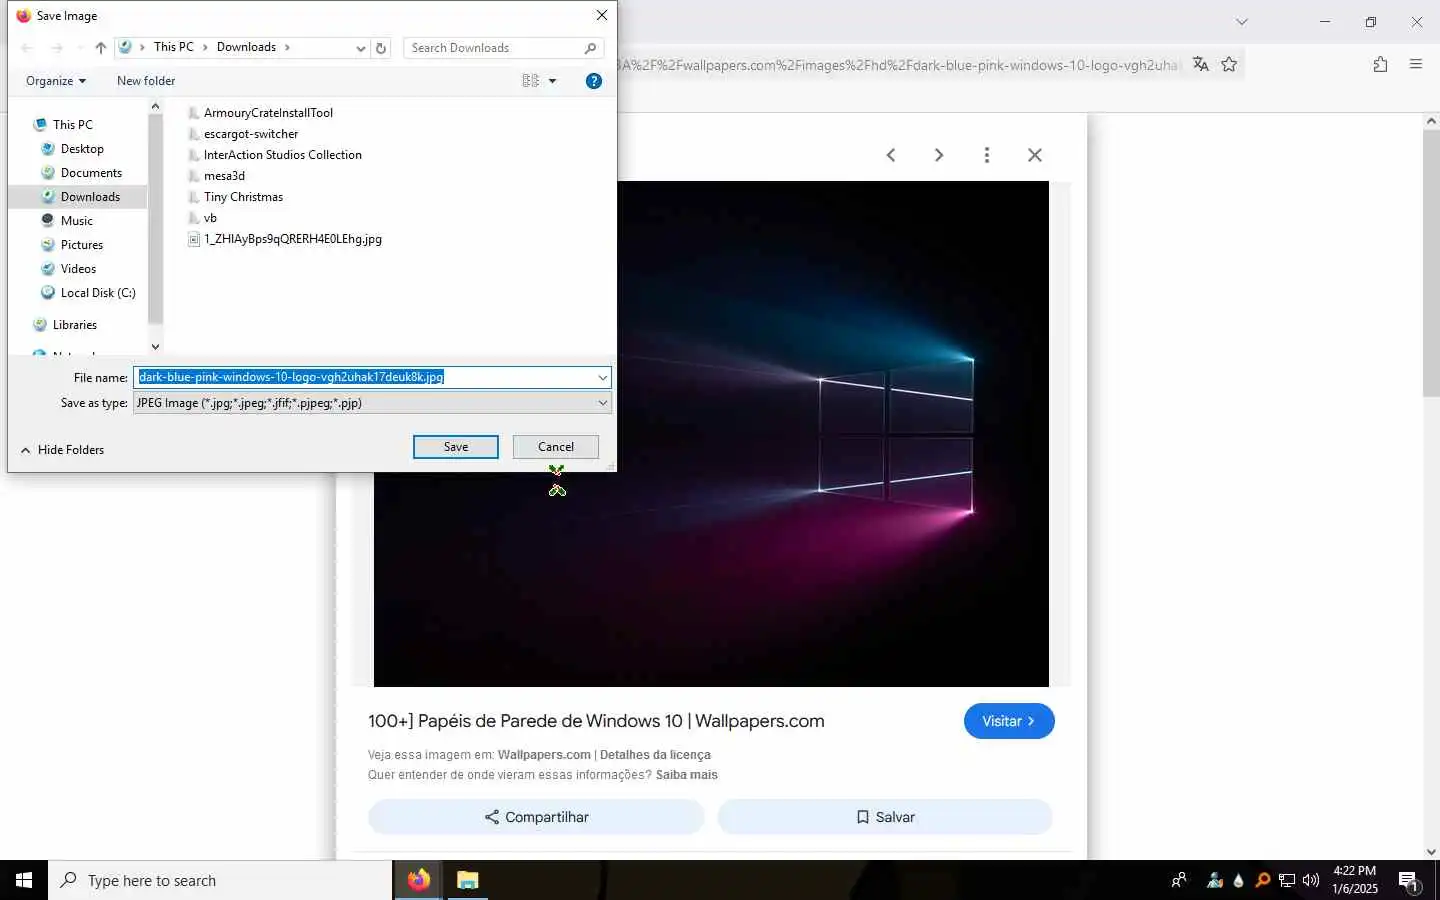Select the ArmouryCrateInstallTool folder
1440x900 pixels.
pyautogui.click(x=268, y=113)
